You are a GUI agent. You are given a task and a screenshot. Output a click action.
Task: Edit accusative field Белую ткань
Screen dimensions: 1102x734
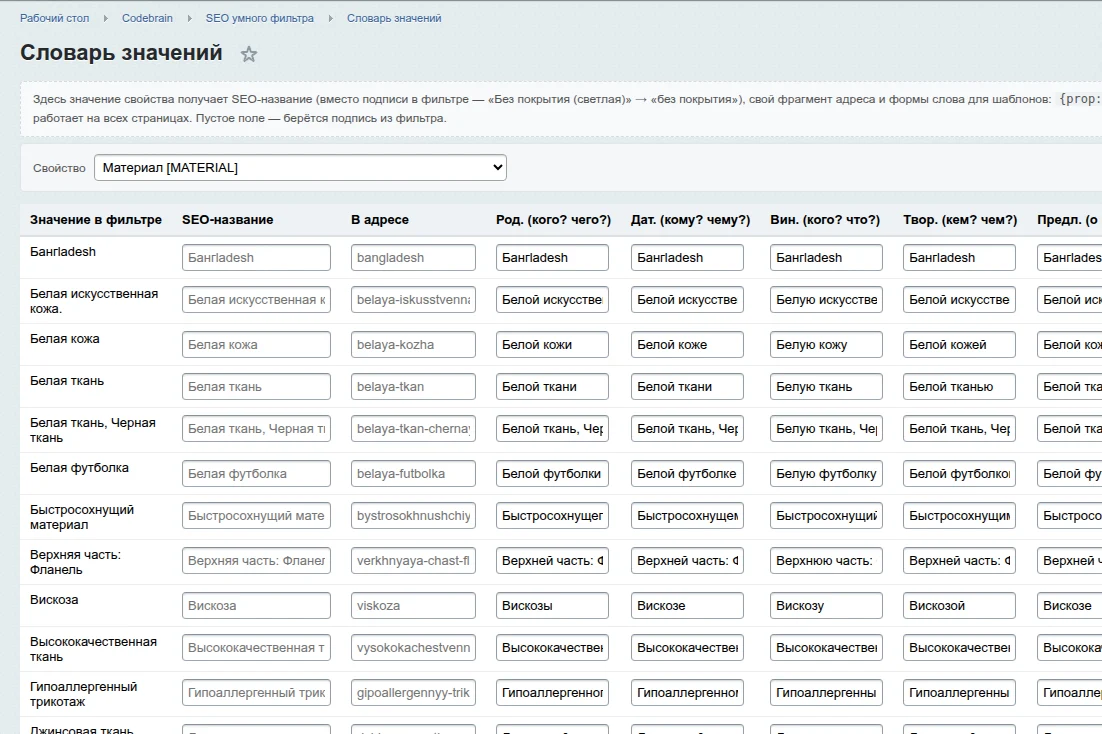pos(826,387)
